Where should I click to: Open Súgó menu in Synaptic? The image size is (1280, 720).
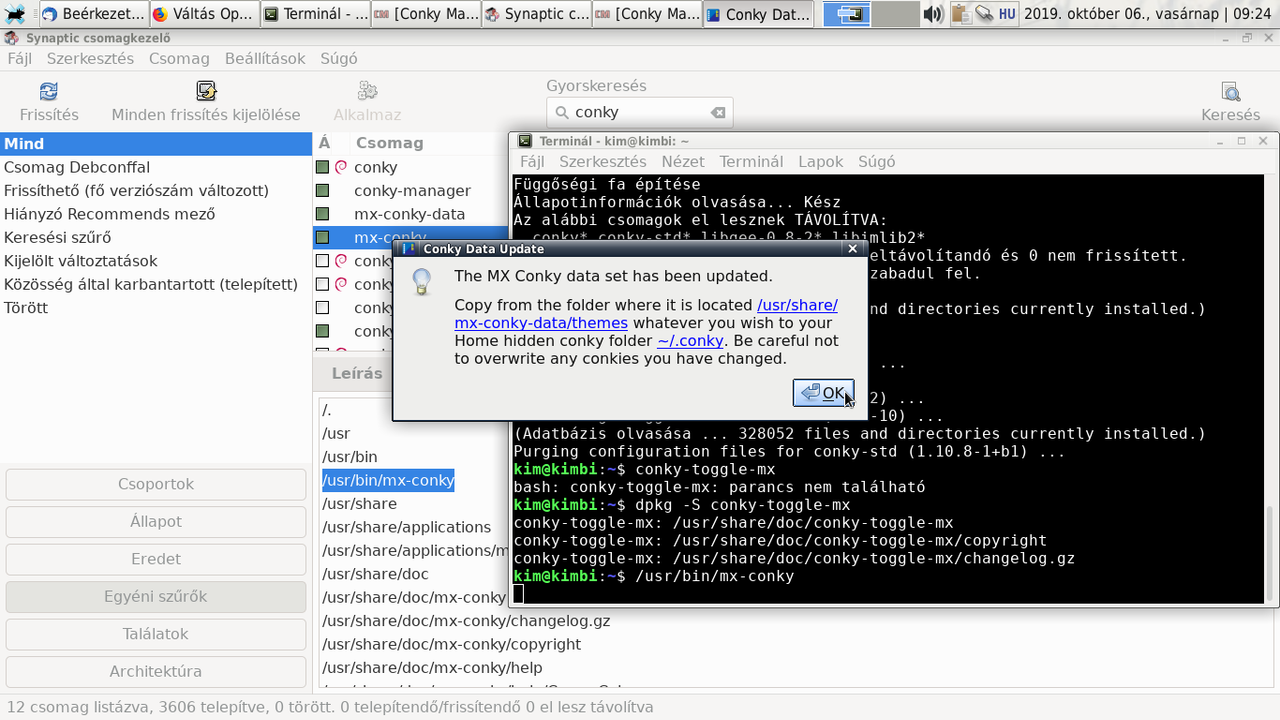339,58
